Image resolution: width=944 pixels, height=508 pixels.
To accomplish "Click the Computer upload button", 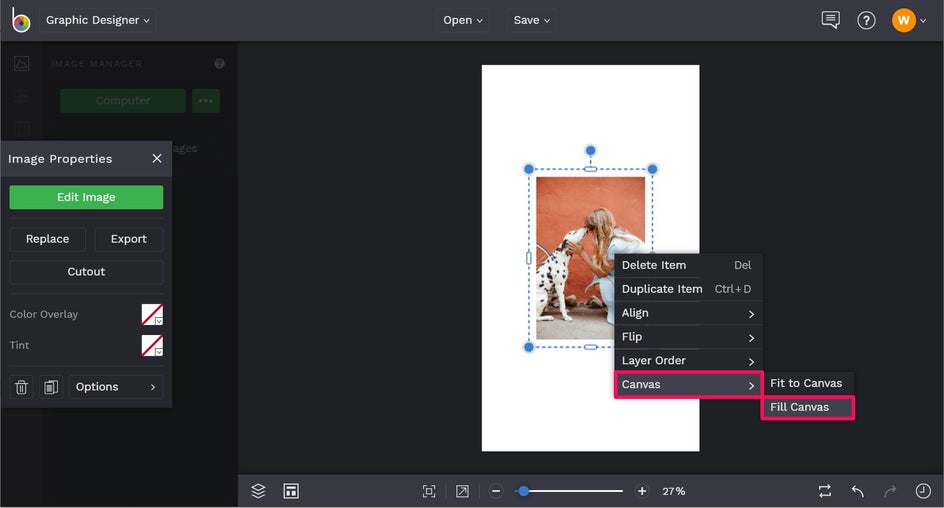I will pos(123,101).
